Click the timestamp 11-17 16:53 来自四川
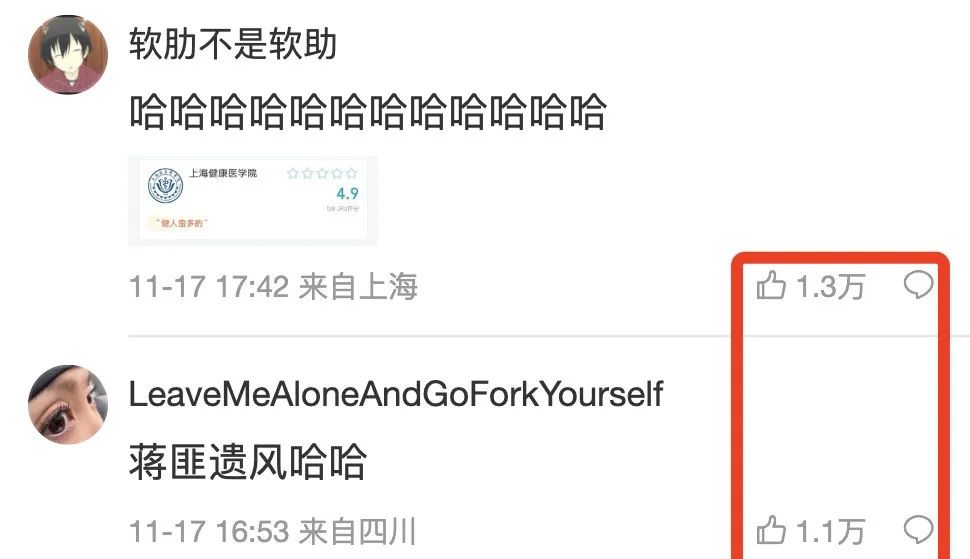 coord(272,532)
